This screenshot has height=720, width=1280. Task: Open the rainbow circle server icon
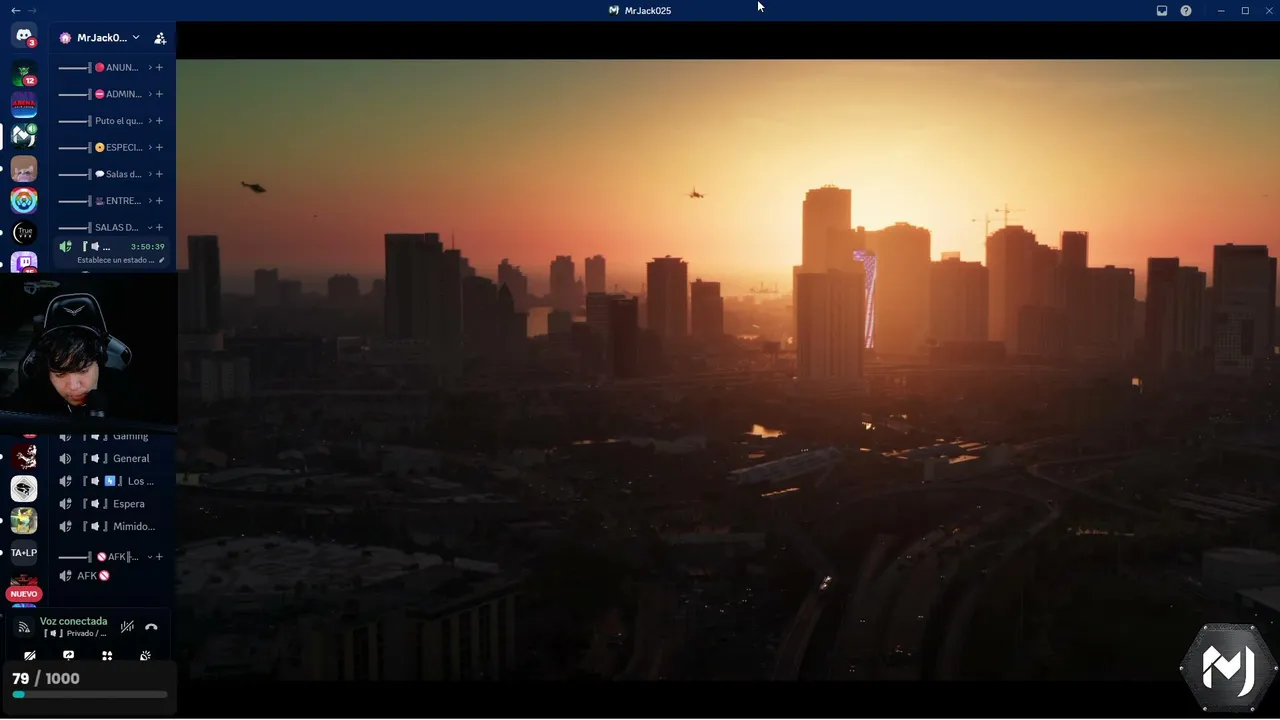tap(24, 201)
